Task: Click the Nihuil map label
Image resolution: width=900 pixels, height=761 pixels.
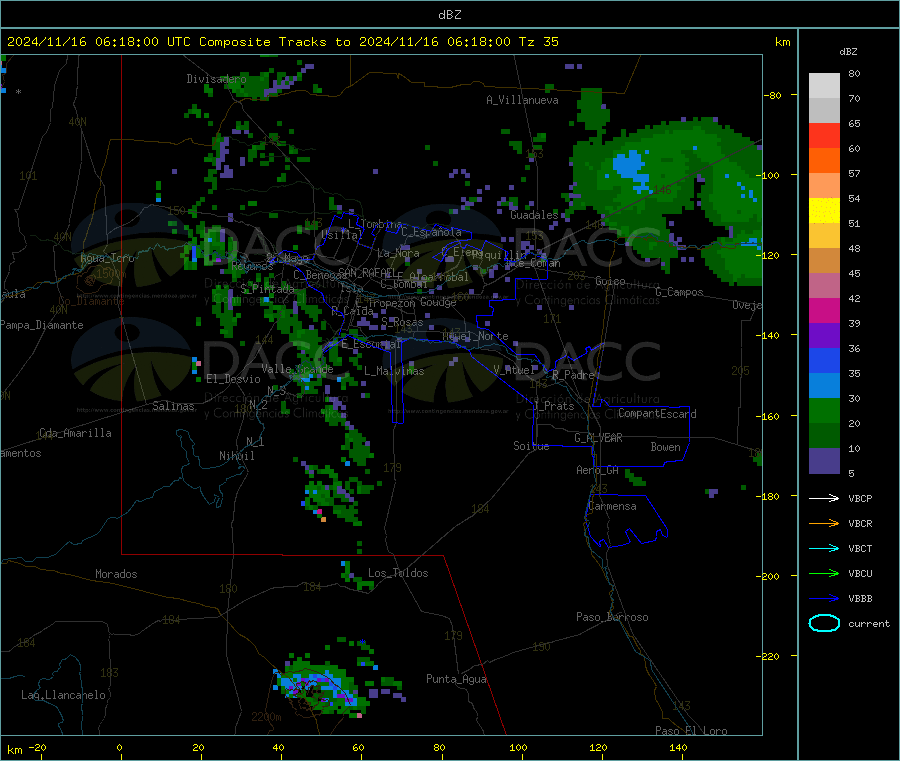Action: tap(236, 456)
